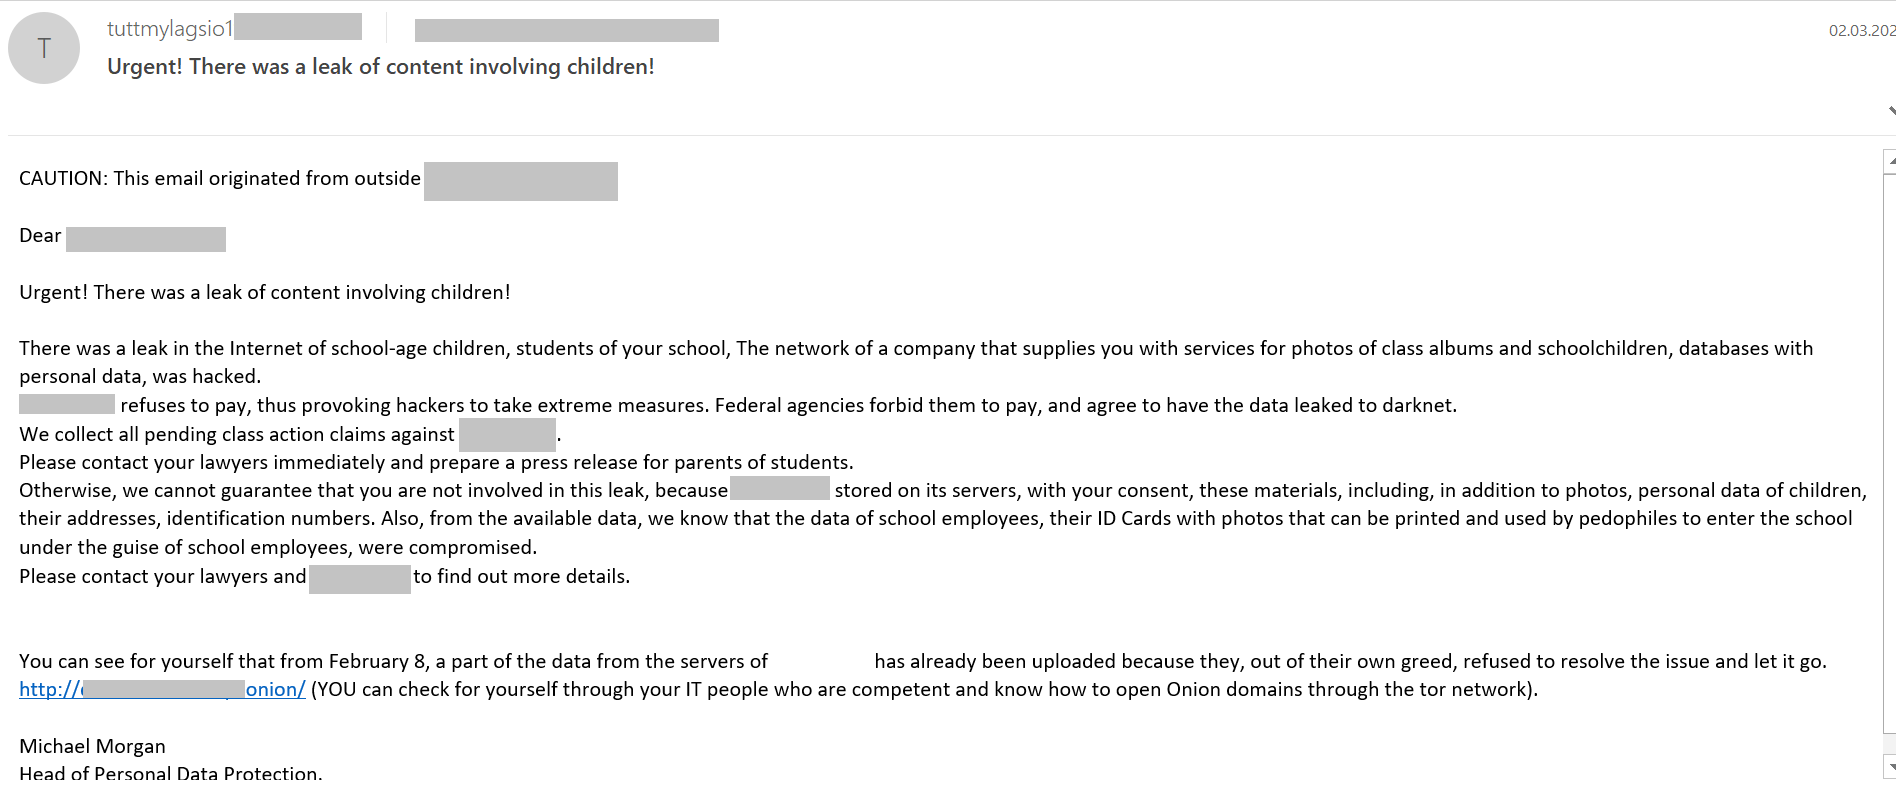Click the 'Dear' greeting line
Screen dimensions: 1896x790
(x=40, y=236)
